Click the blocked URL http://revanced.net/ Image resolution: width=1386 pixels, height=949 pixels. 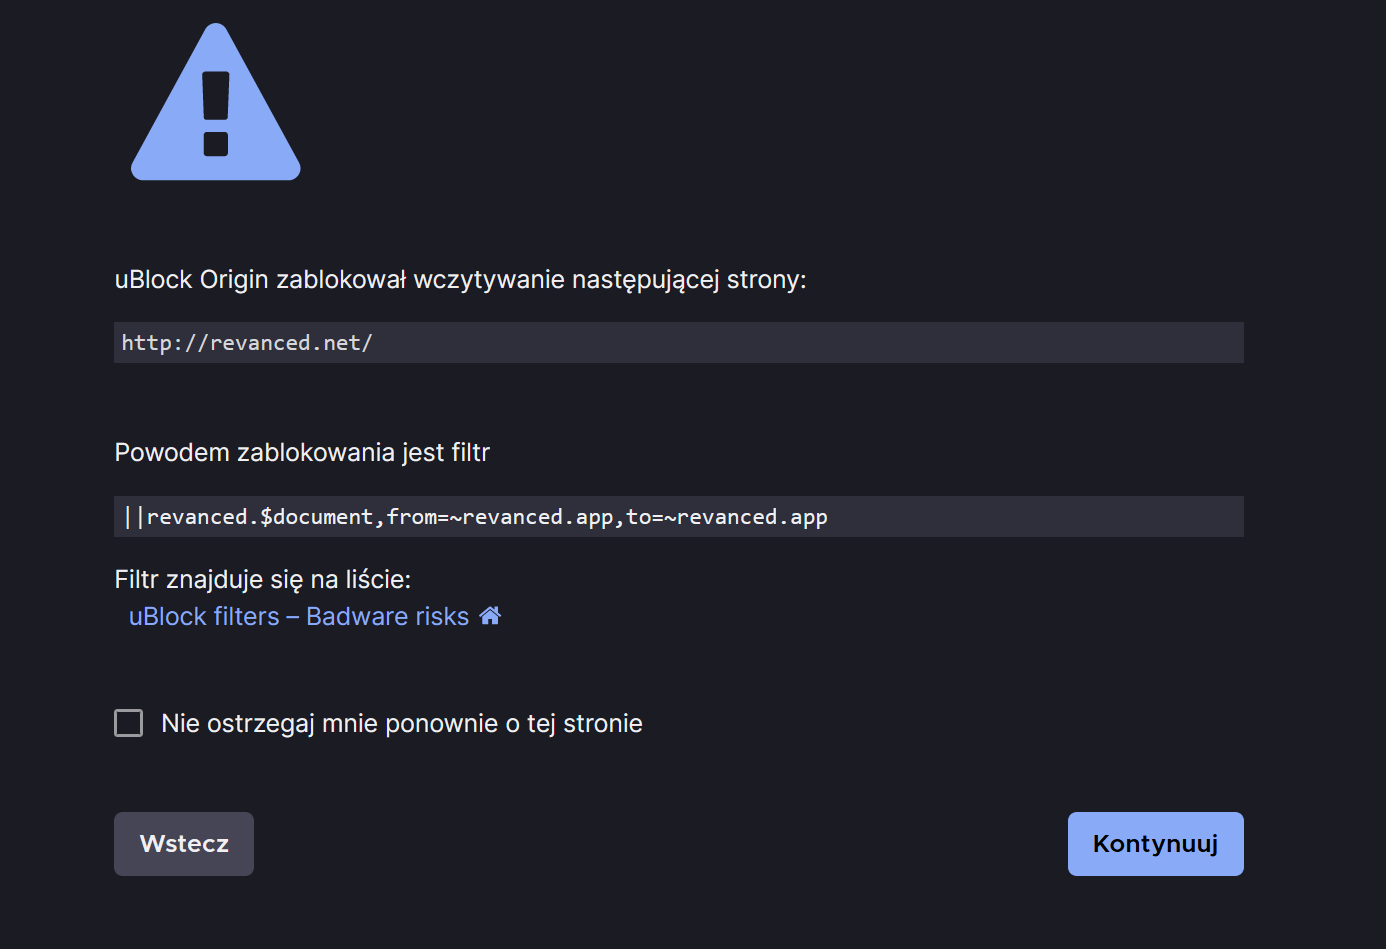point(247,343)
